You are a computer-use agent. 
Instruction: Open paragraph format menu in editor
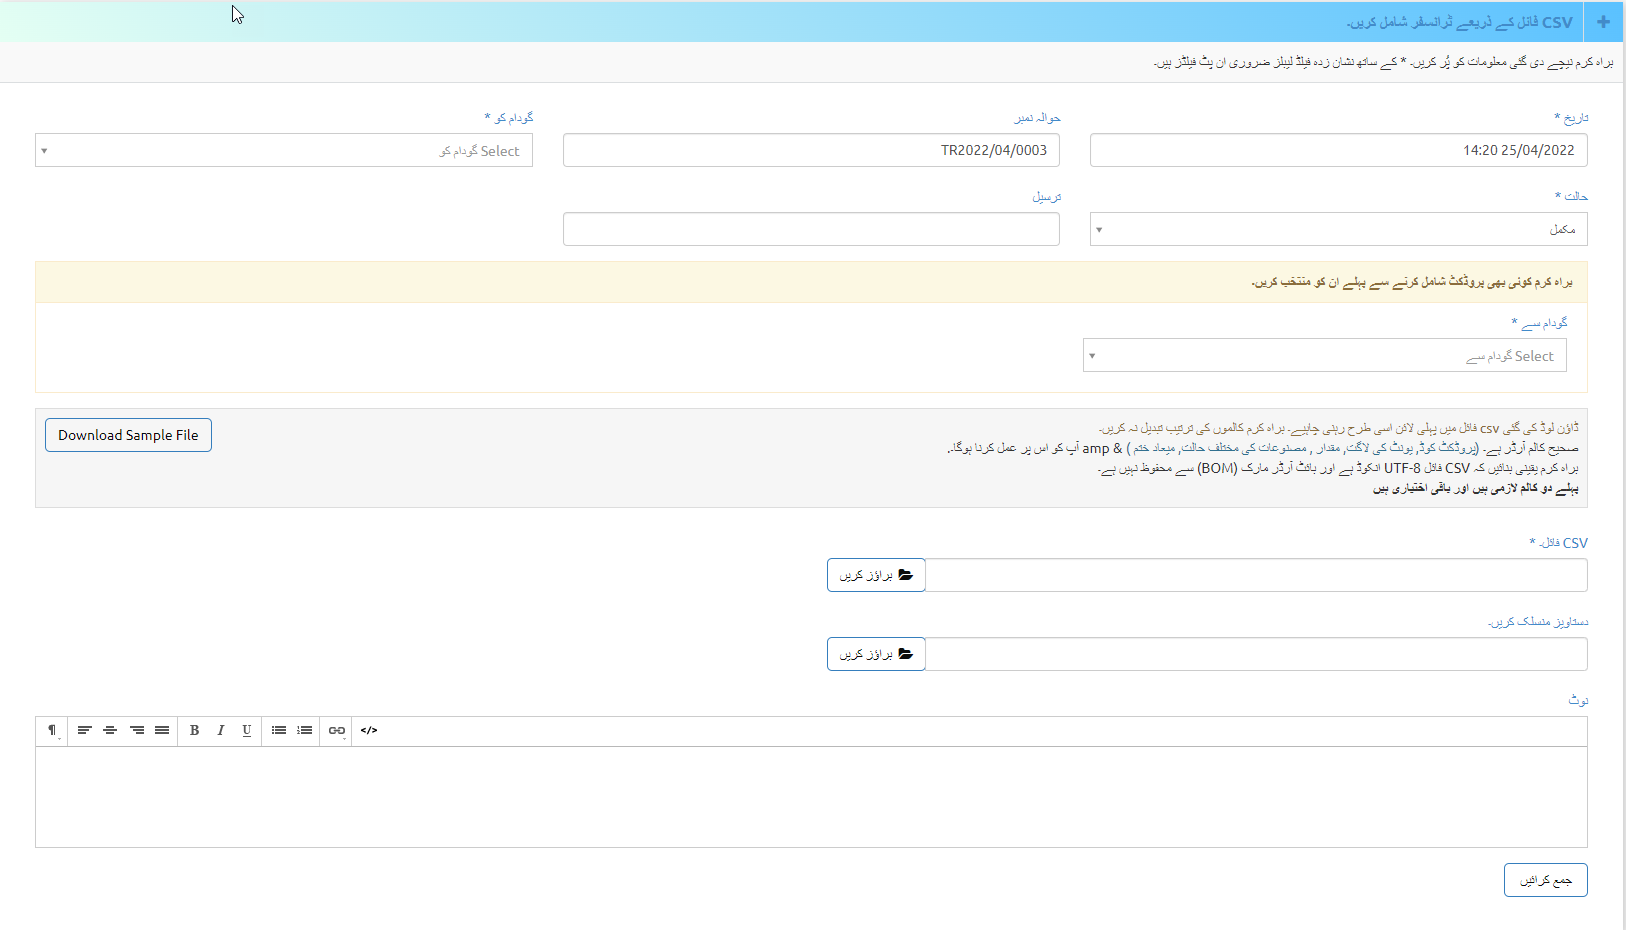point(52,731)
